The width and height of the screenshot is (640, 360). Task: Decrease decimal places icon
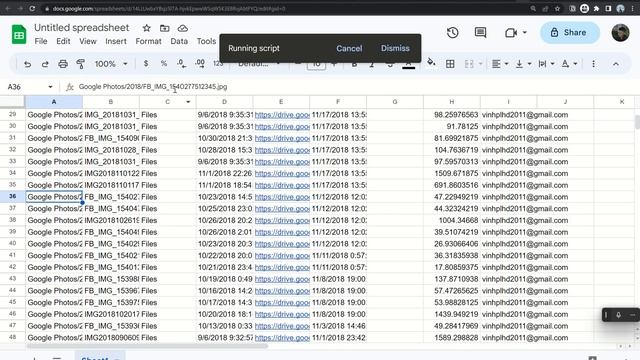coord(182,64)
